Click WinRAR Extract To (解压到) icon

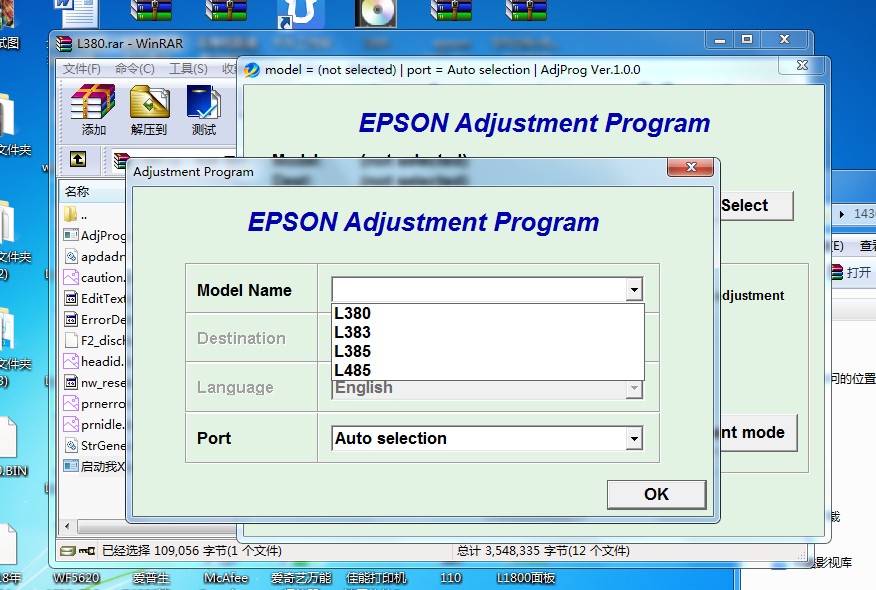149,110
